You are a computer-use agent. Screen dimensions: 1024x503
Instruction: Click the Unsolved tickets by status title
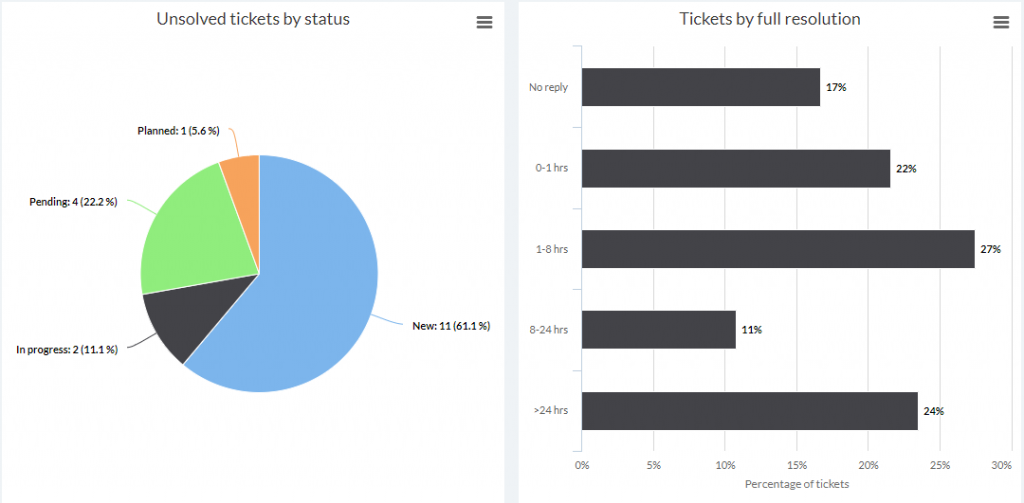[253, 19]
